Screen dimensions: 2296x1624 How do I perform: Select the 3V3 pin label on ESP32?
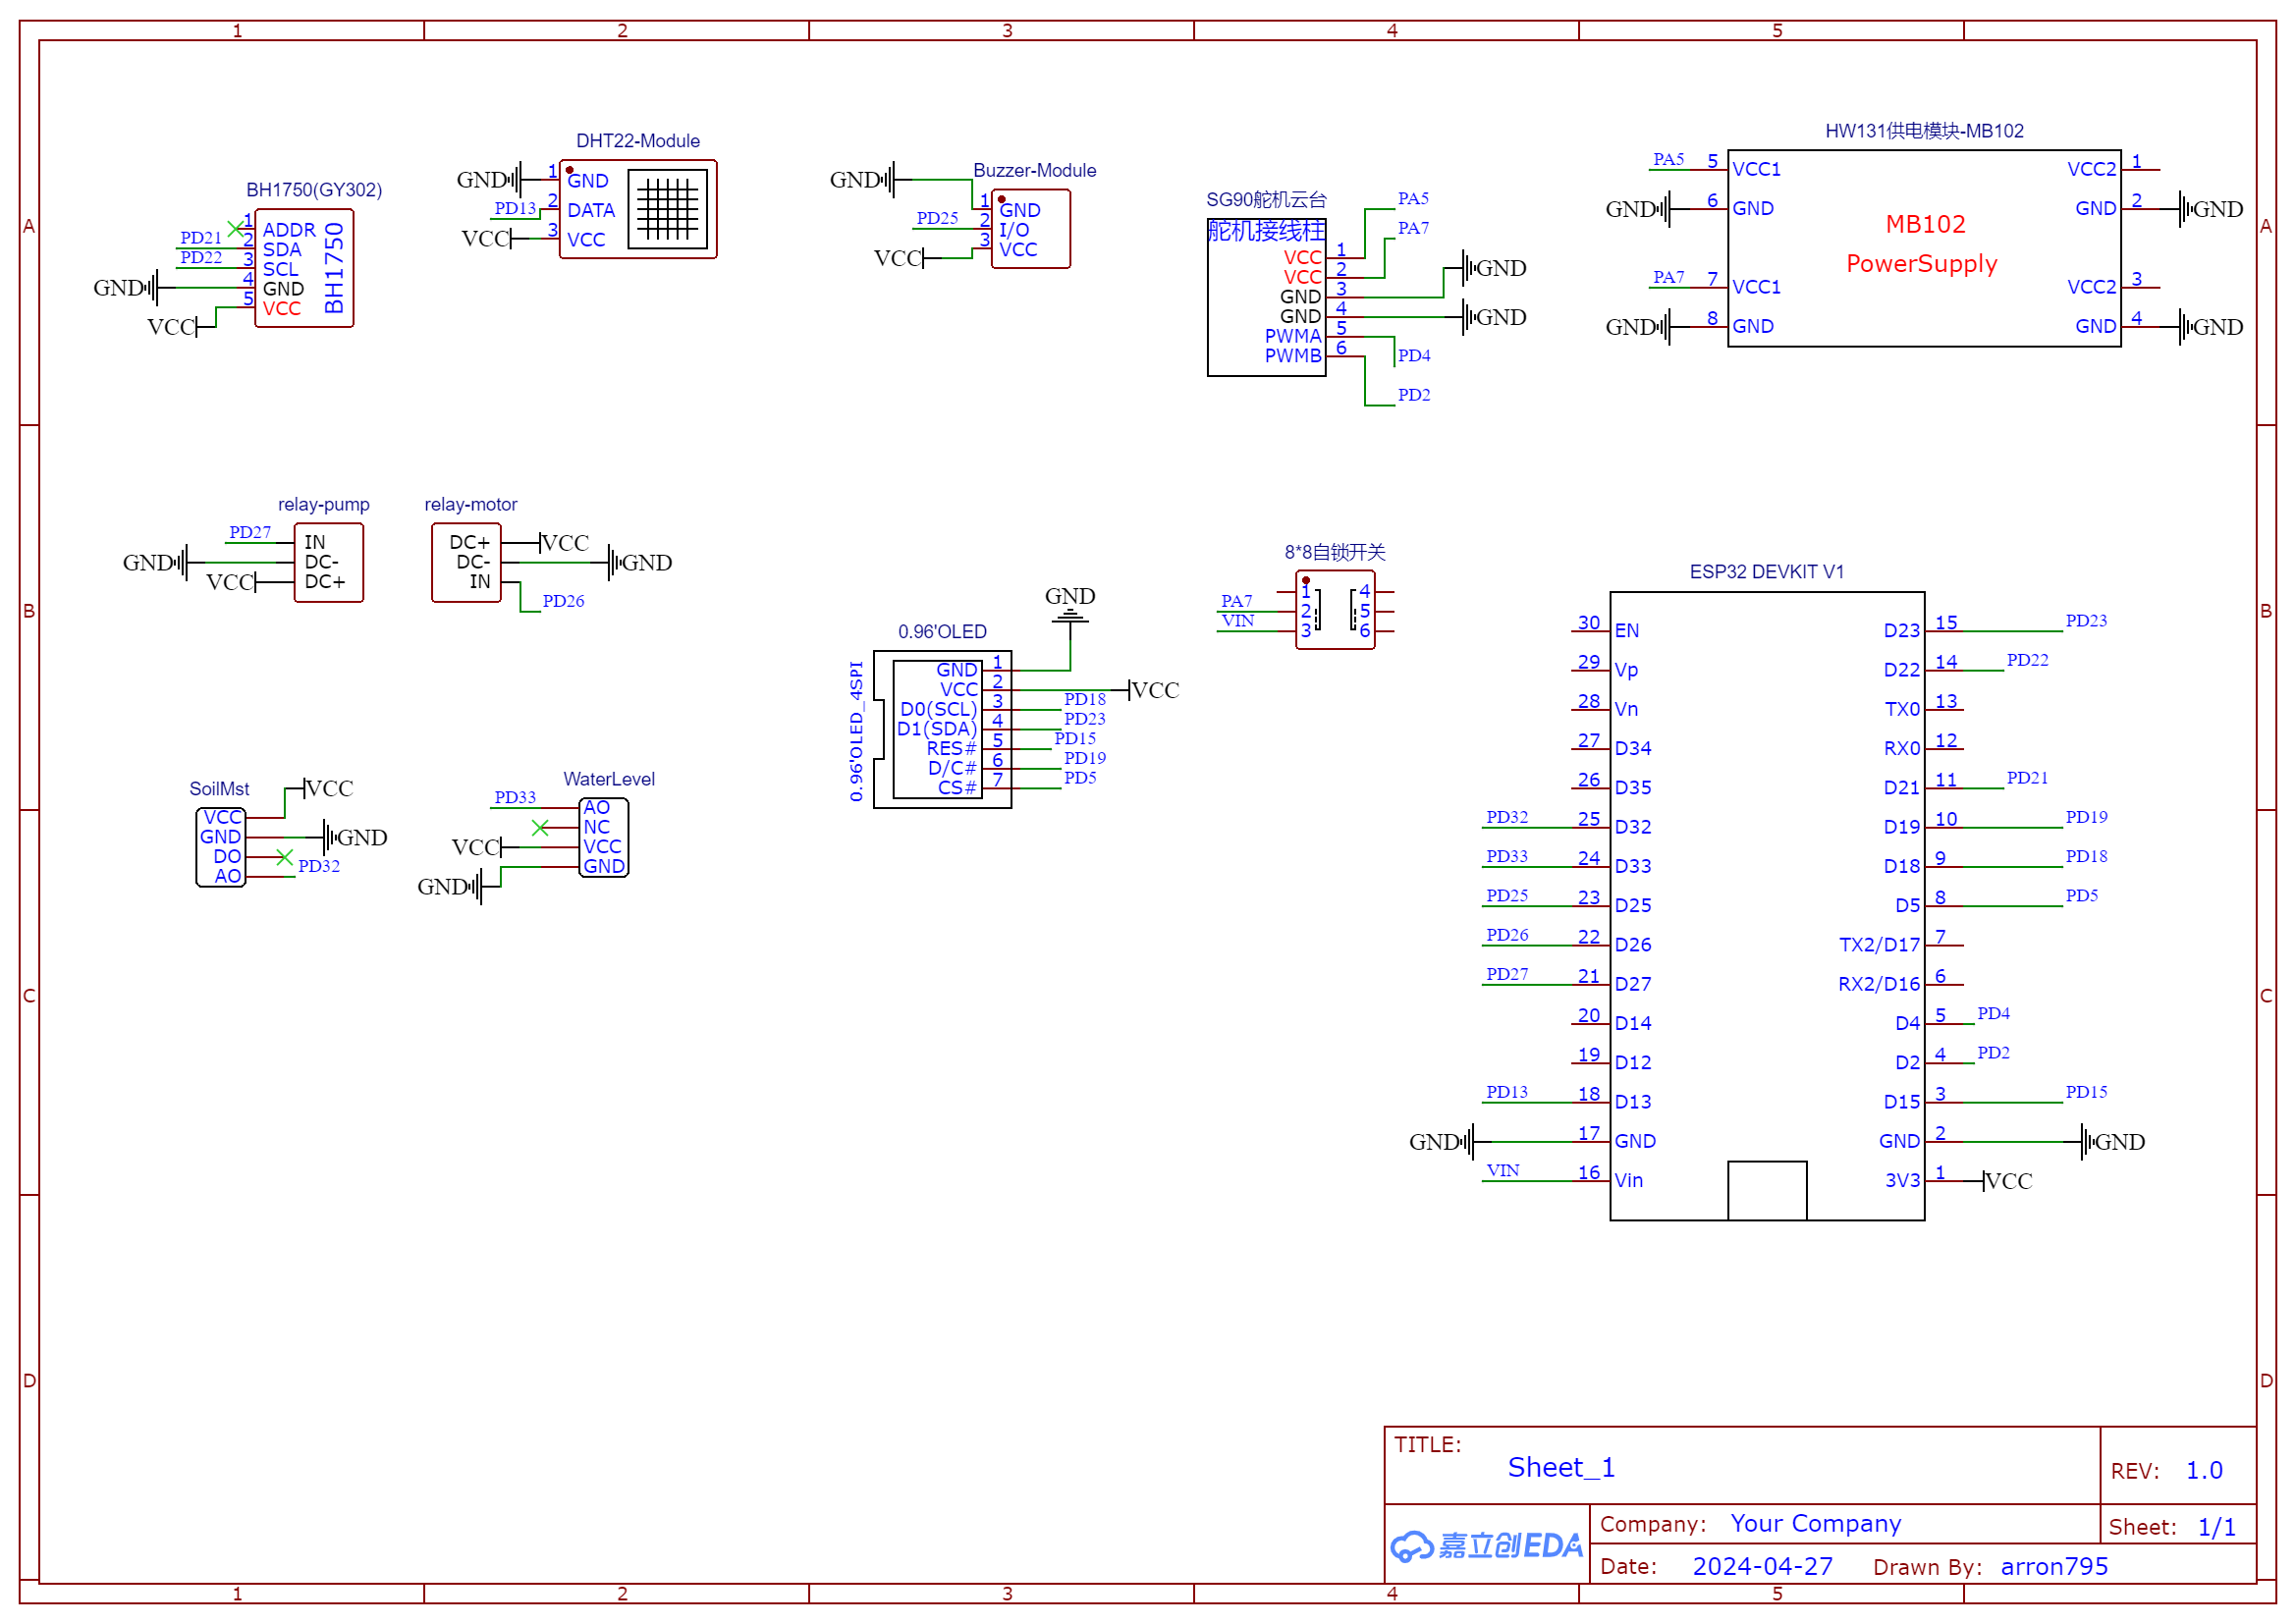pyautogui.click(x=1903, y=1181)
